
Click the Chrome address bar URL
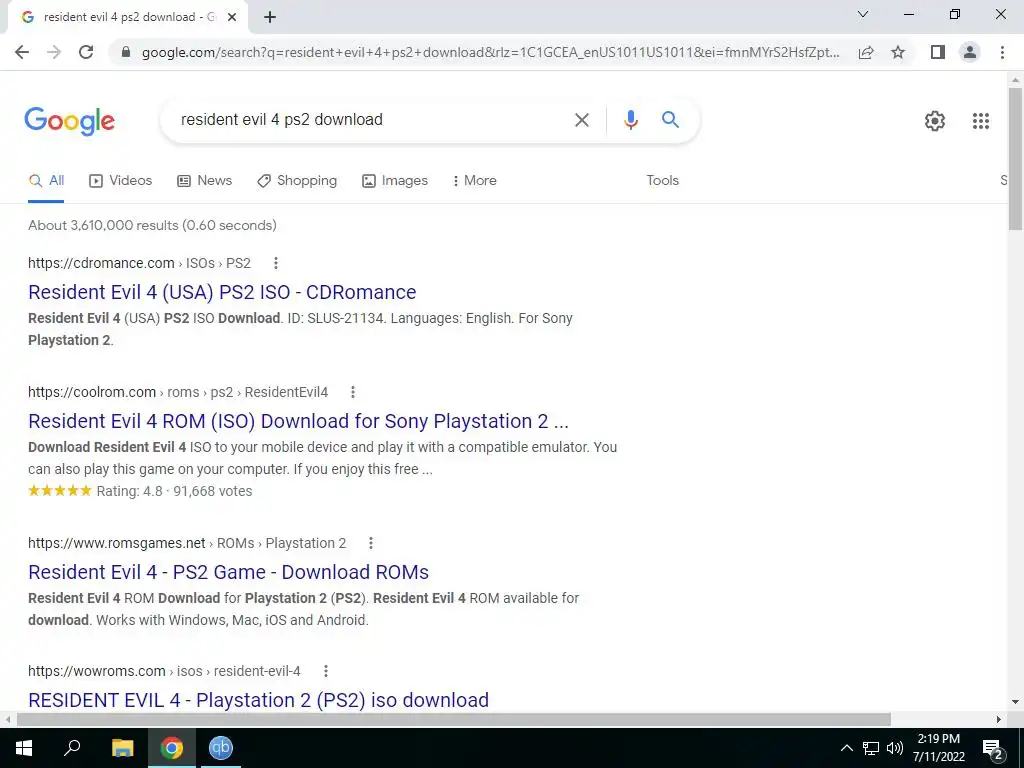[x=490, y=52]
